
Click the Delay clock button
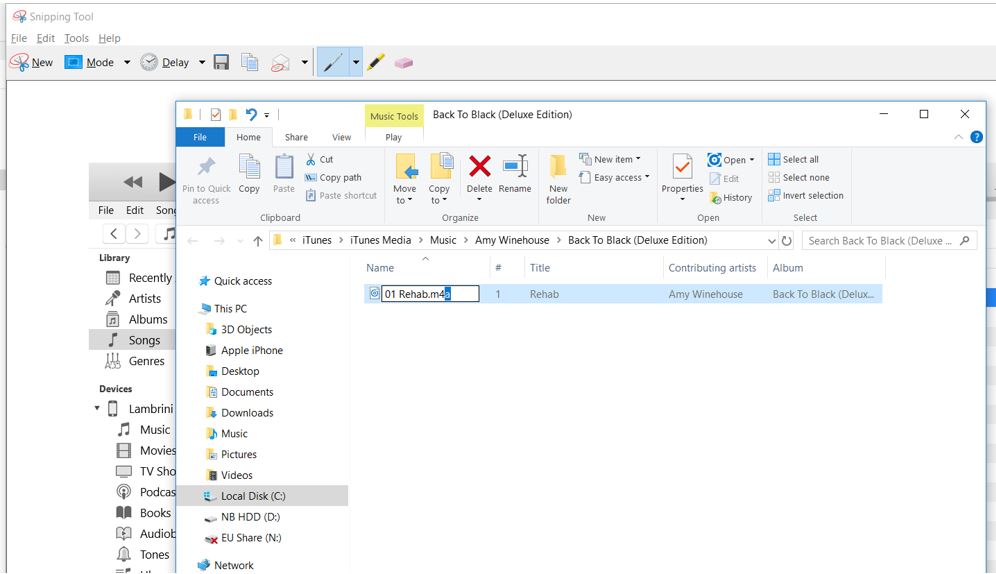coord(165,62)
